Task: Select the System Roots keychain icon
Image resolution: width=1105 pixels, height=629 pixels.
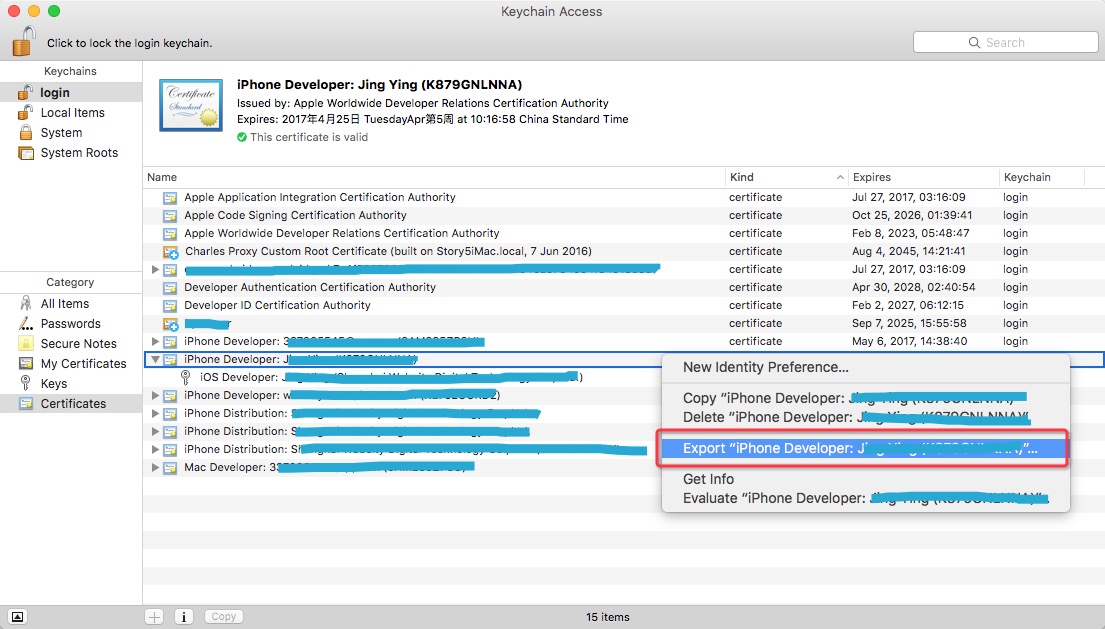Action: pyautogui.click(x=26, y=153)
